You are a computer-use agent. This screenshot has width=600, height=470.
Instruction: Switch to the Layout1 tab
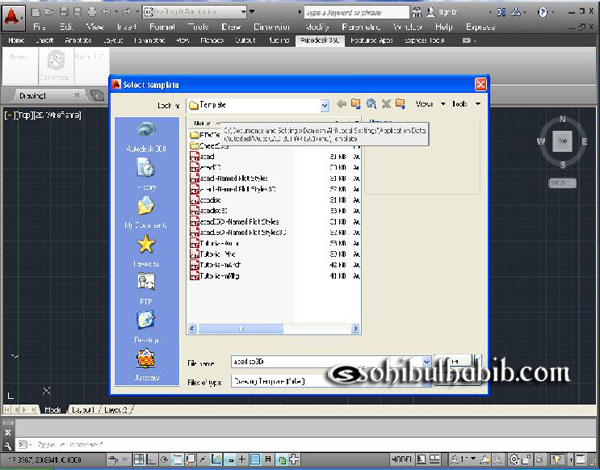(x=83, y=410)
